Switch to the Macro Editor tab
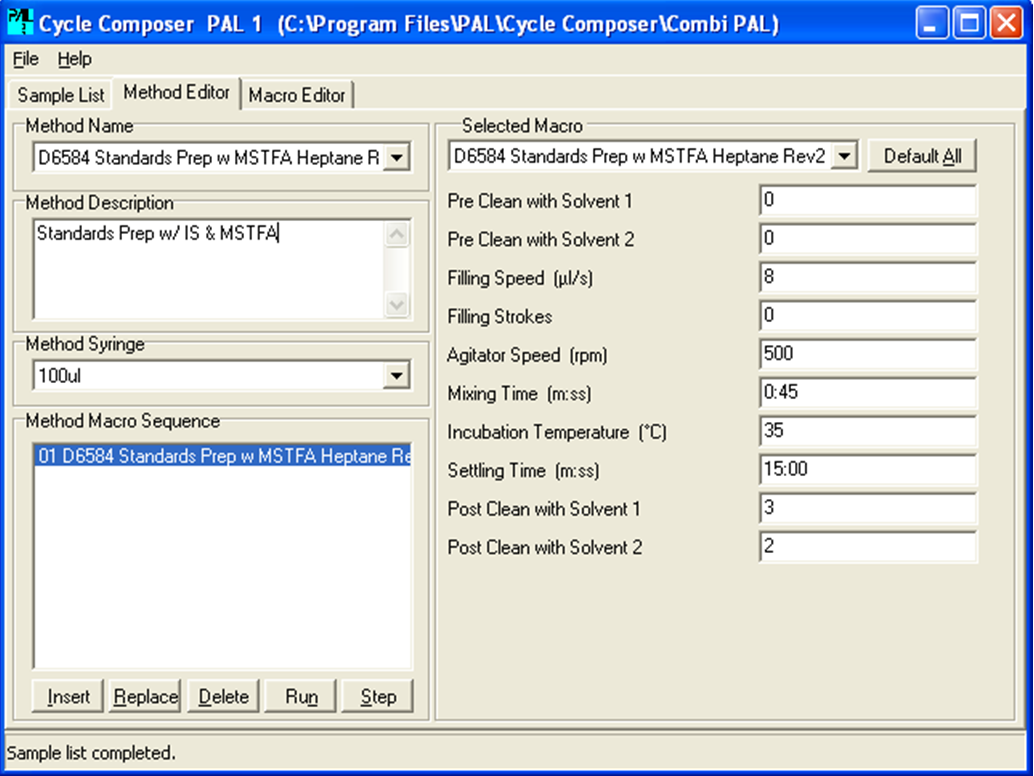Screen dimensions: 1034x776 tap(297, 95)
